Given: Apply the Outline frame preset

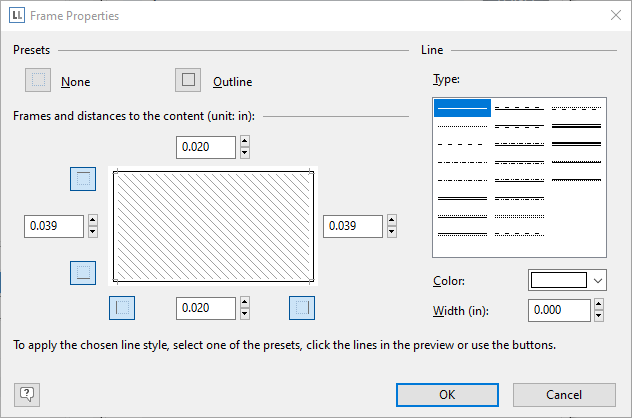Looking at the screenshot, I should [188, 81].
